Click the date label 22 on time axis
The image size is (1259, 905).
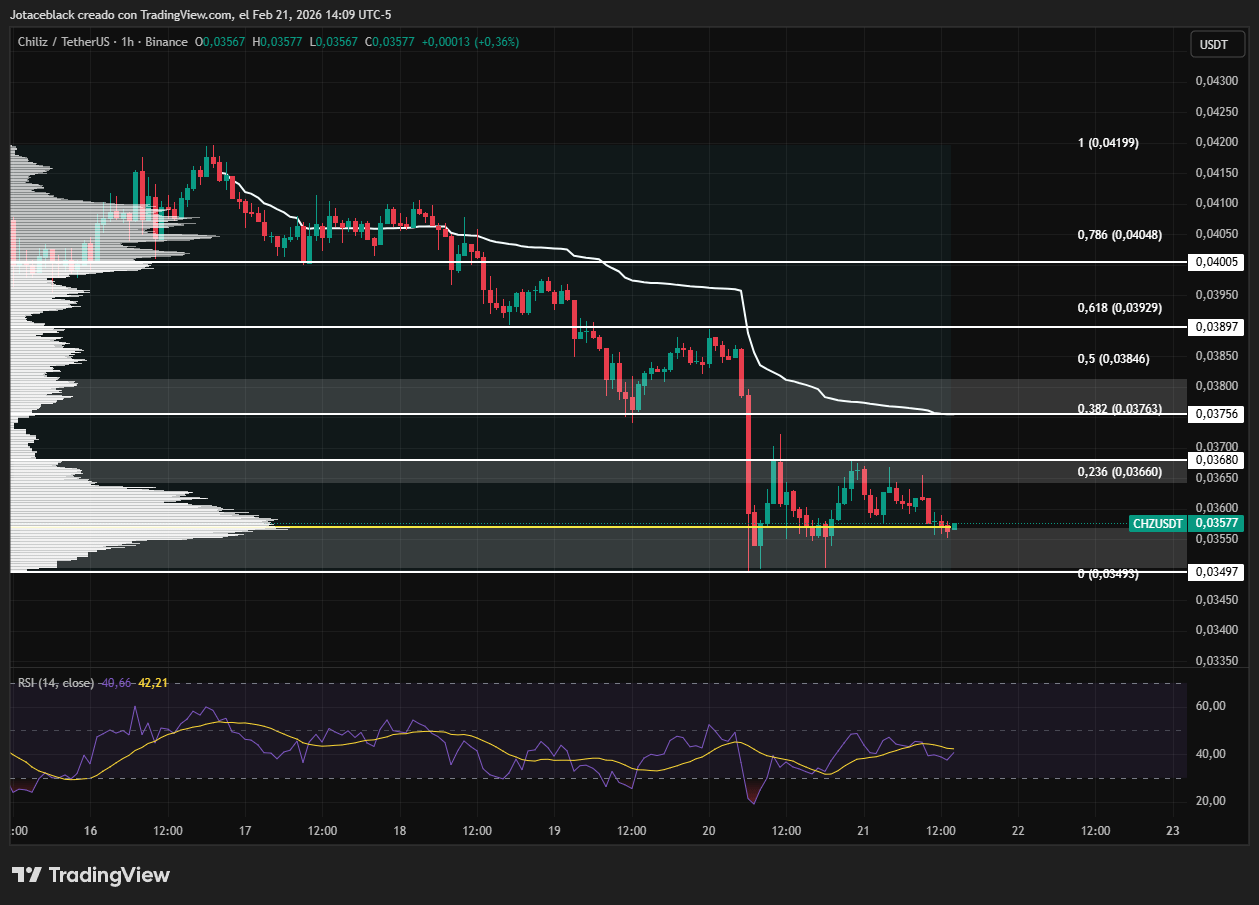click(x=1018, y=831)
